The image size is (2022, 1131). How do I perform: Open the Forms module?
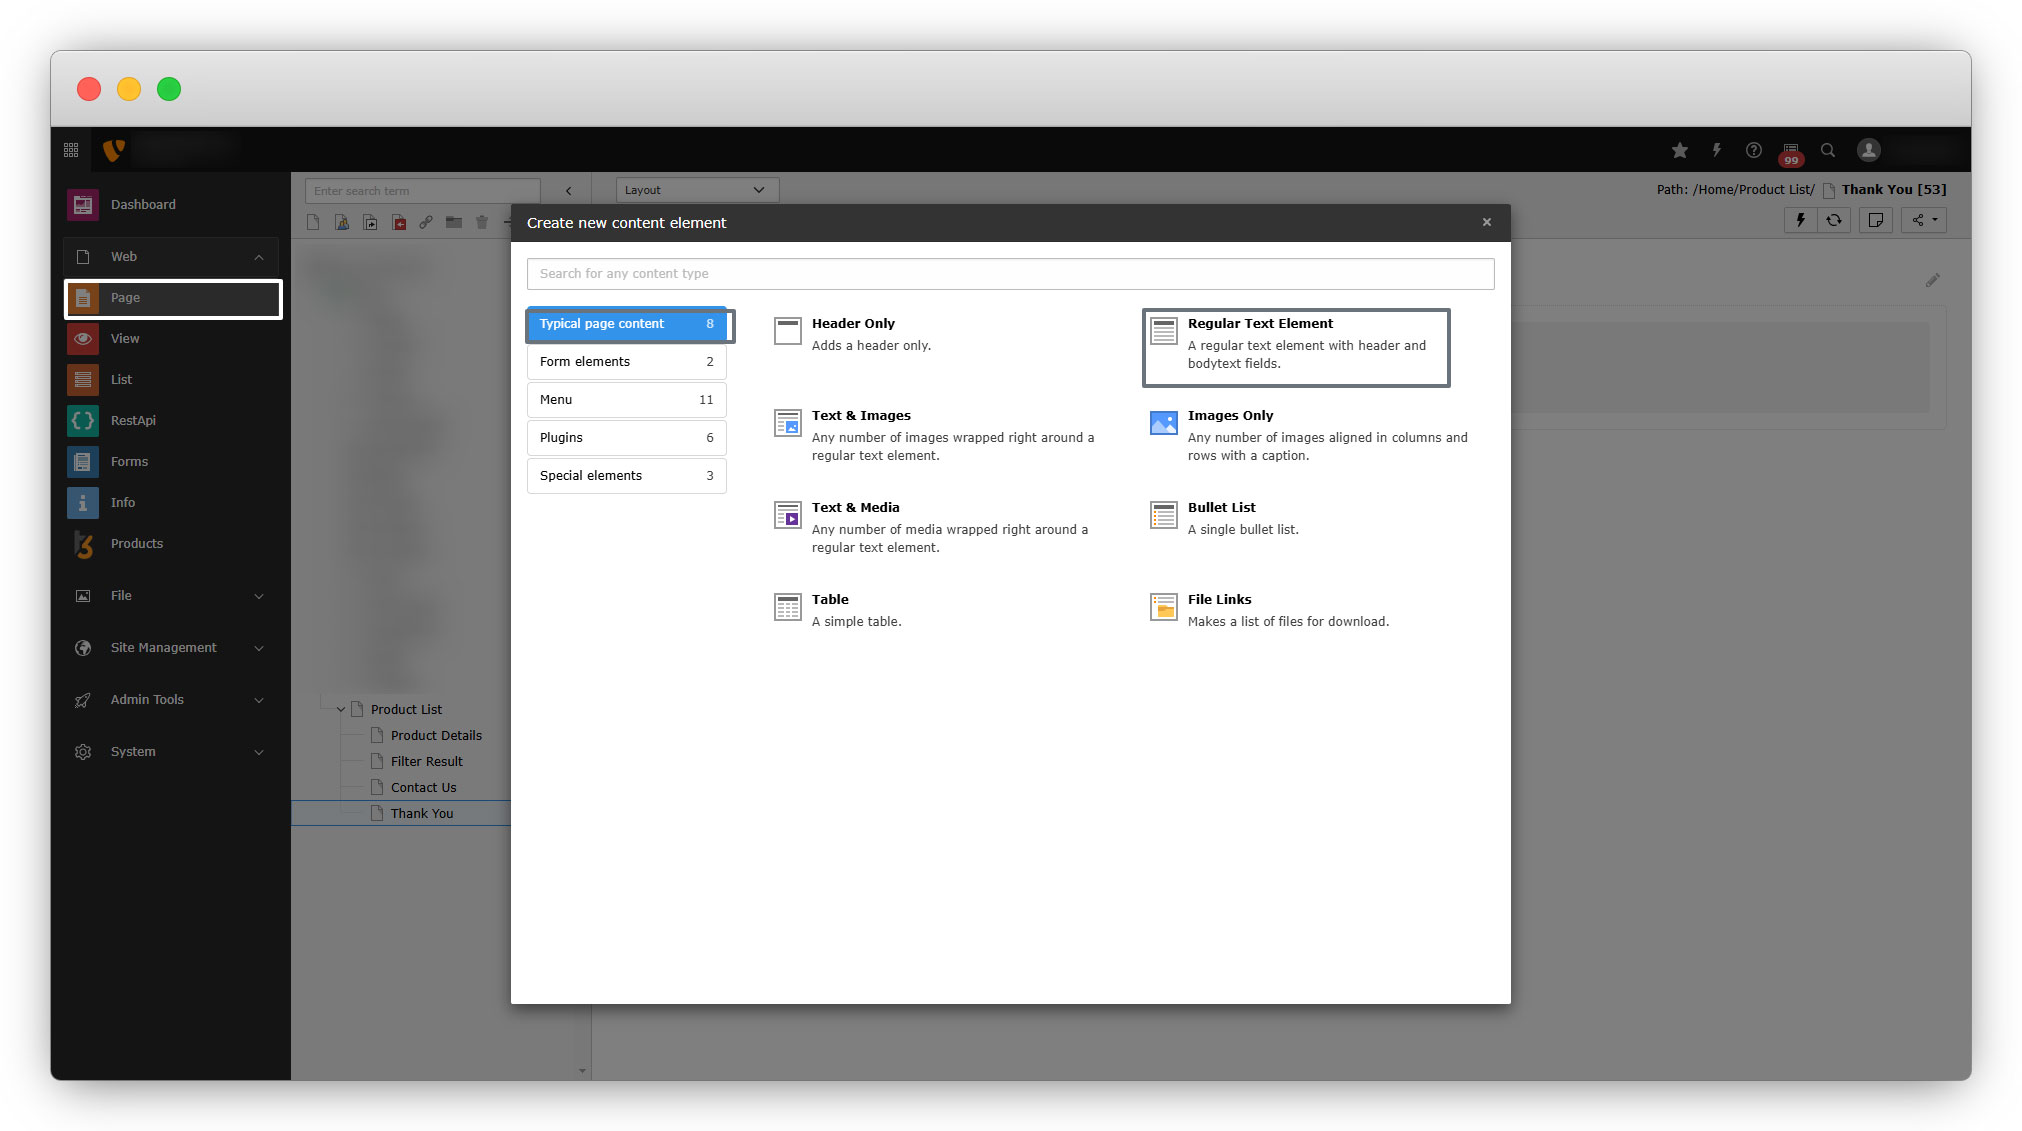click(129, 462)
